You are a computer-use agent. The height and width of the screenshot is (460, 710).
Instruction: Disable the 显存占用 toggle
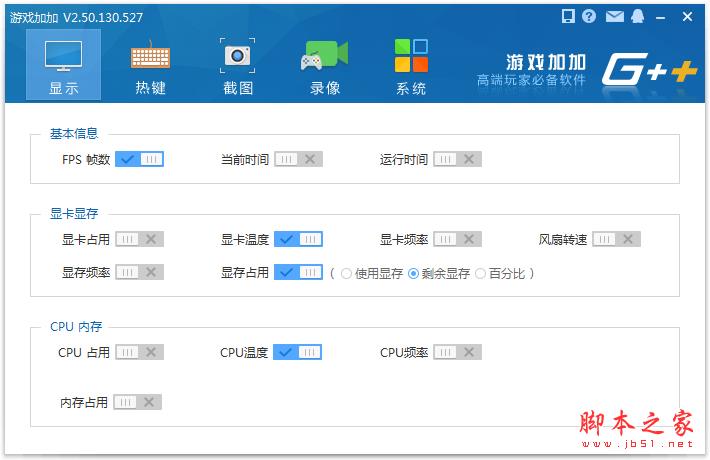point(298,272)
